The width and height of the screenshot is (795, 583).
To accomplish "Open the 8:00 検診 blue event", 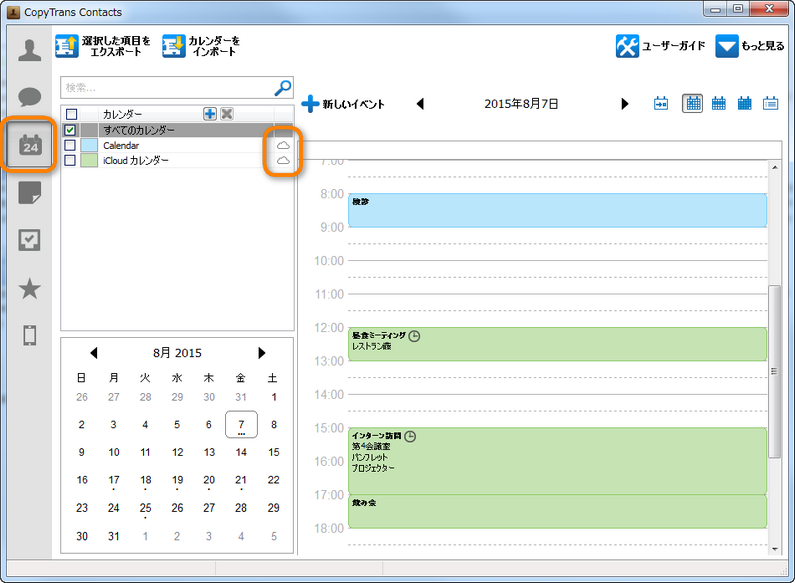I will (557, 210).
